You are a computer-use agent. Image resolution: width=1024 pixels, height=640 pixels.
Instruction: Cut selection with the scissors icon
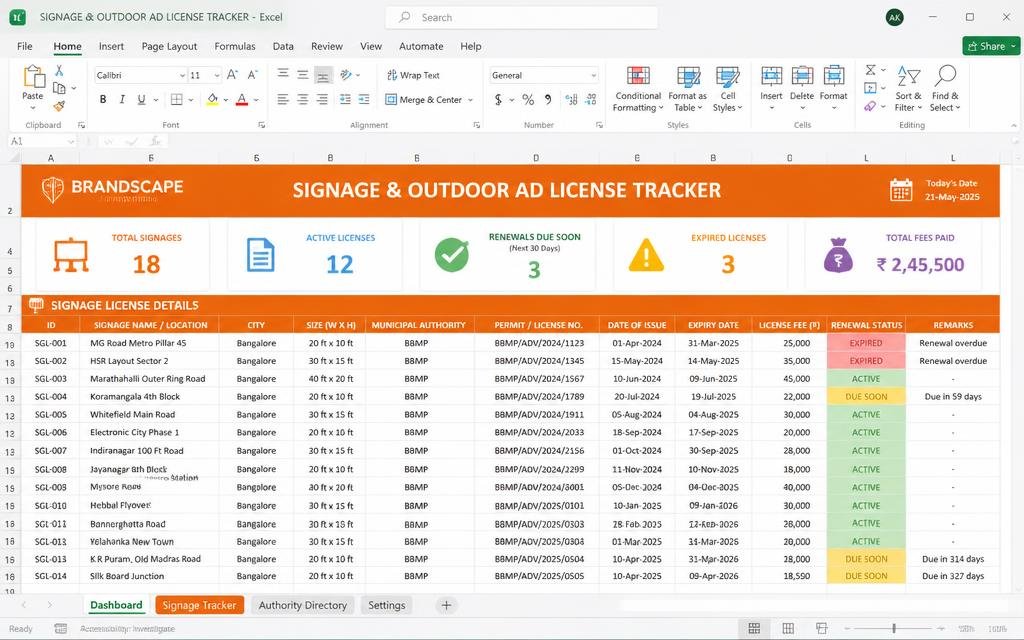coord(59,71)
